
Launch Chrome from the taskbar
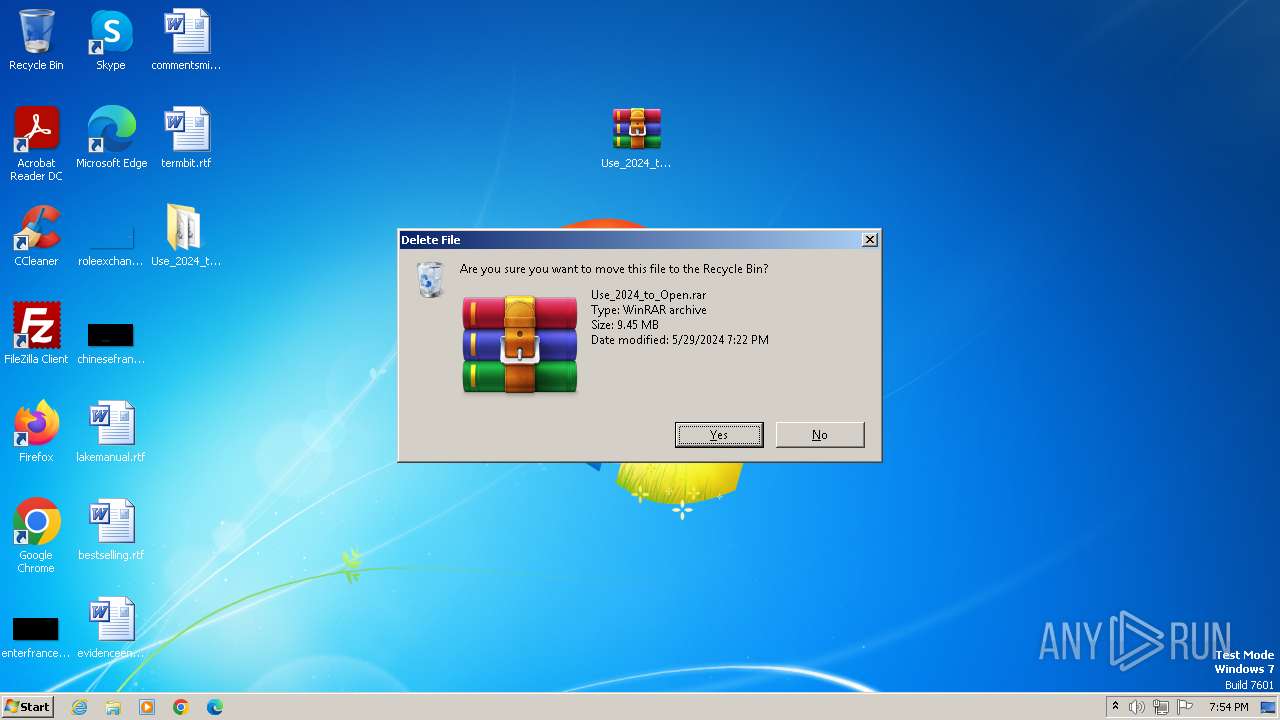(181, 707)
